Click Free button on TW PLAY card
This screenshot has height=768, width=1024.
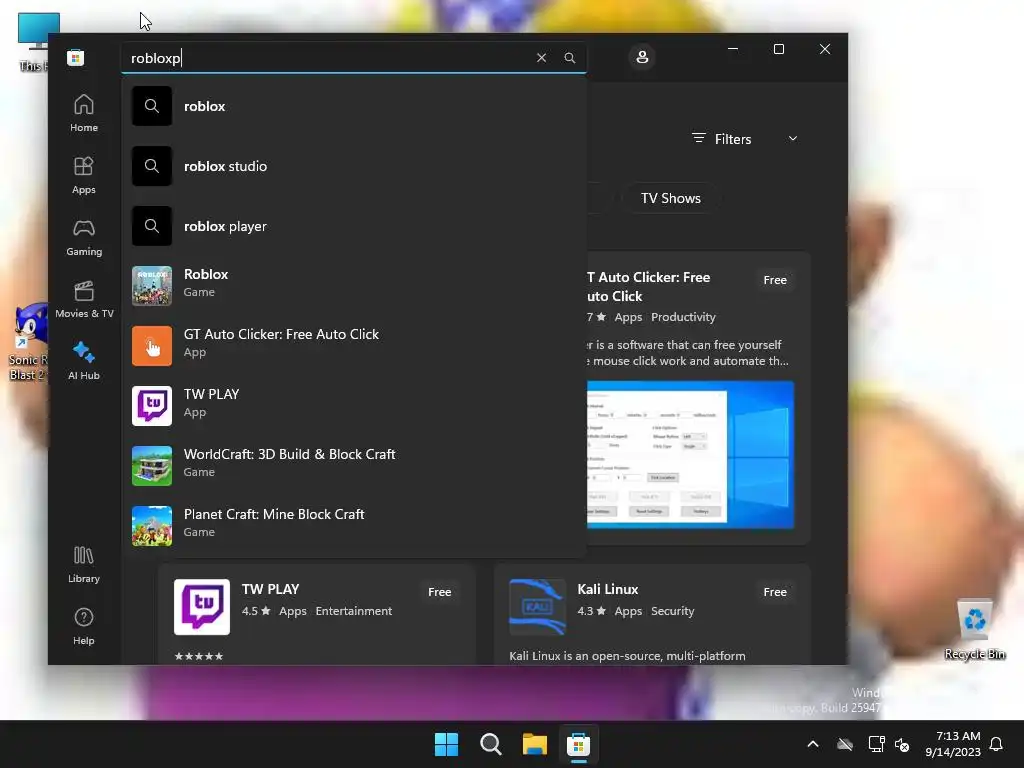coord(440,592)
